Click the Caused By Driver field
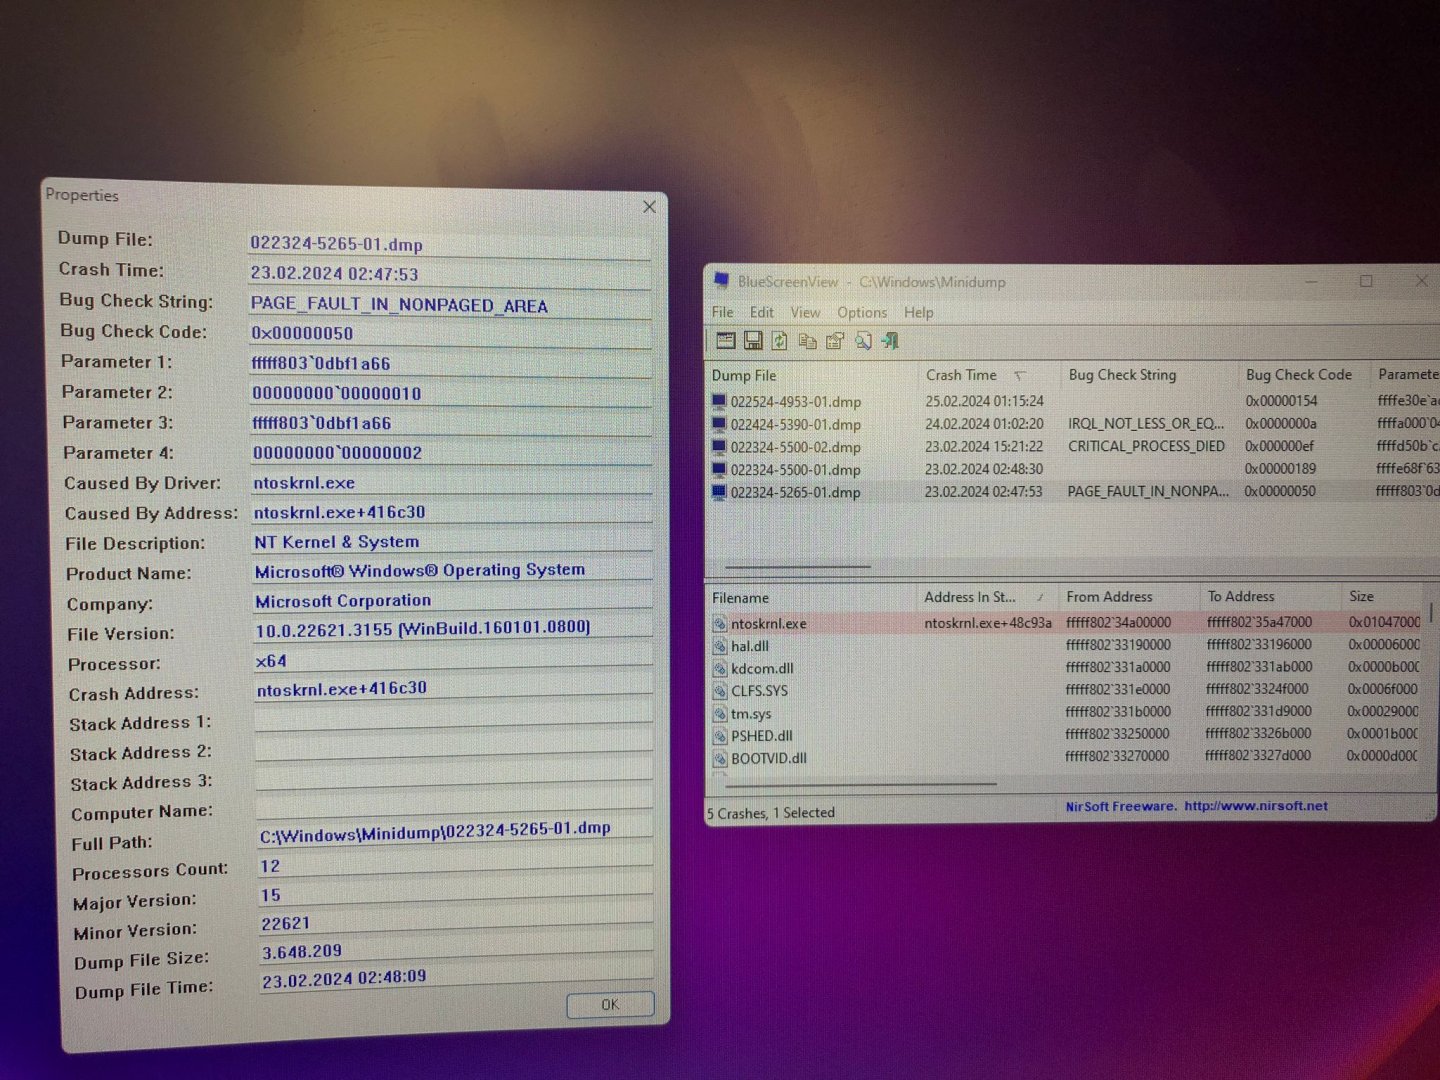The image size is (1440, 1080). pyautogui.click(x=452, y=483)
